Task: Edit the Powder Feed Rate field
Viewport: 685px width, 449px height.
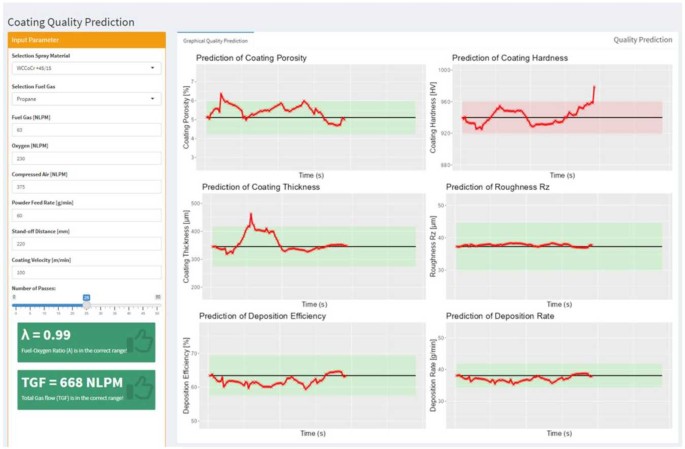Action: tap(85, 214)
